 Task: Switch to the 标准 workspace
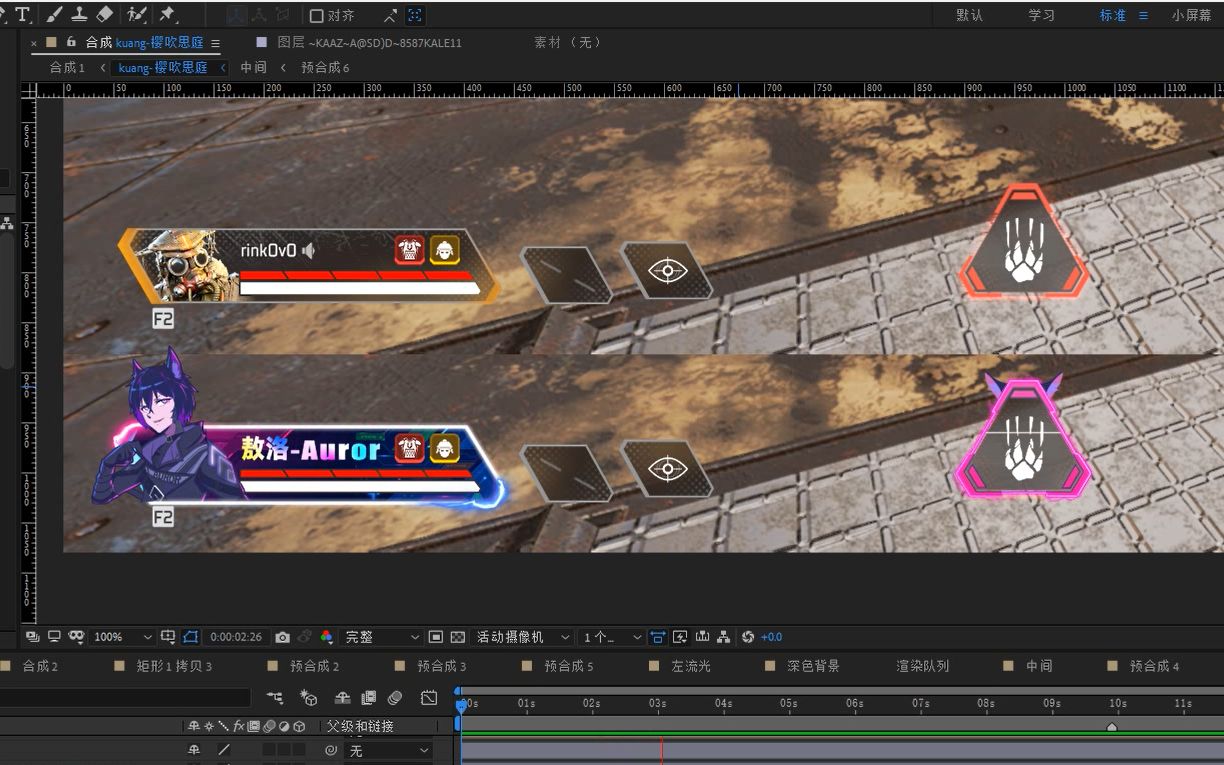(1112, 16)
